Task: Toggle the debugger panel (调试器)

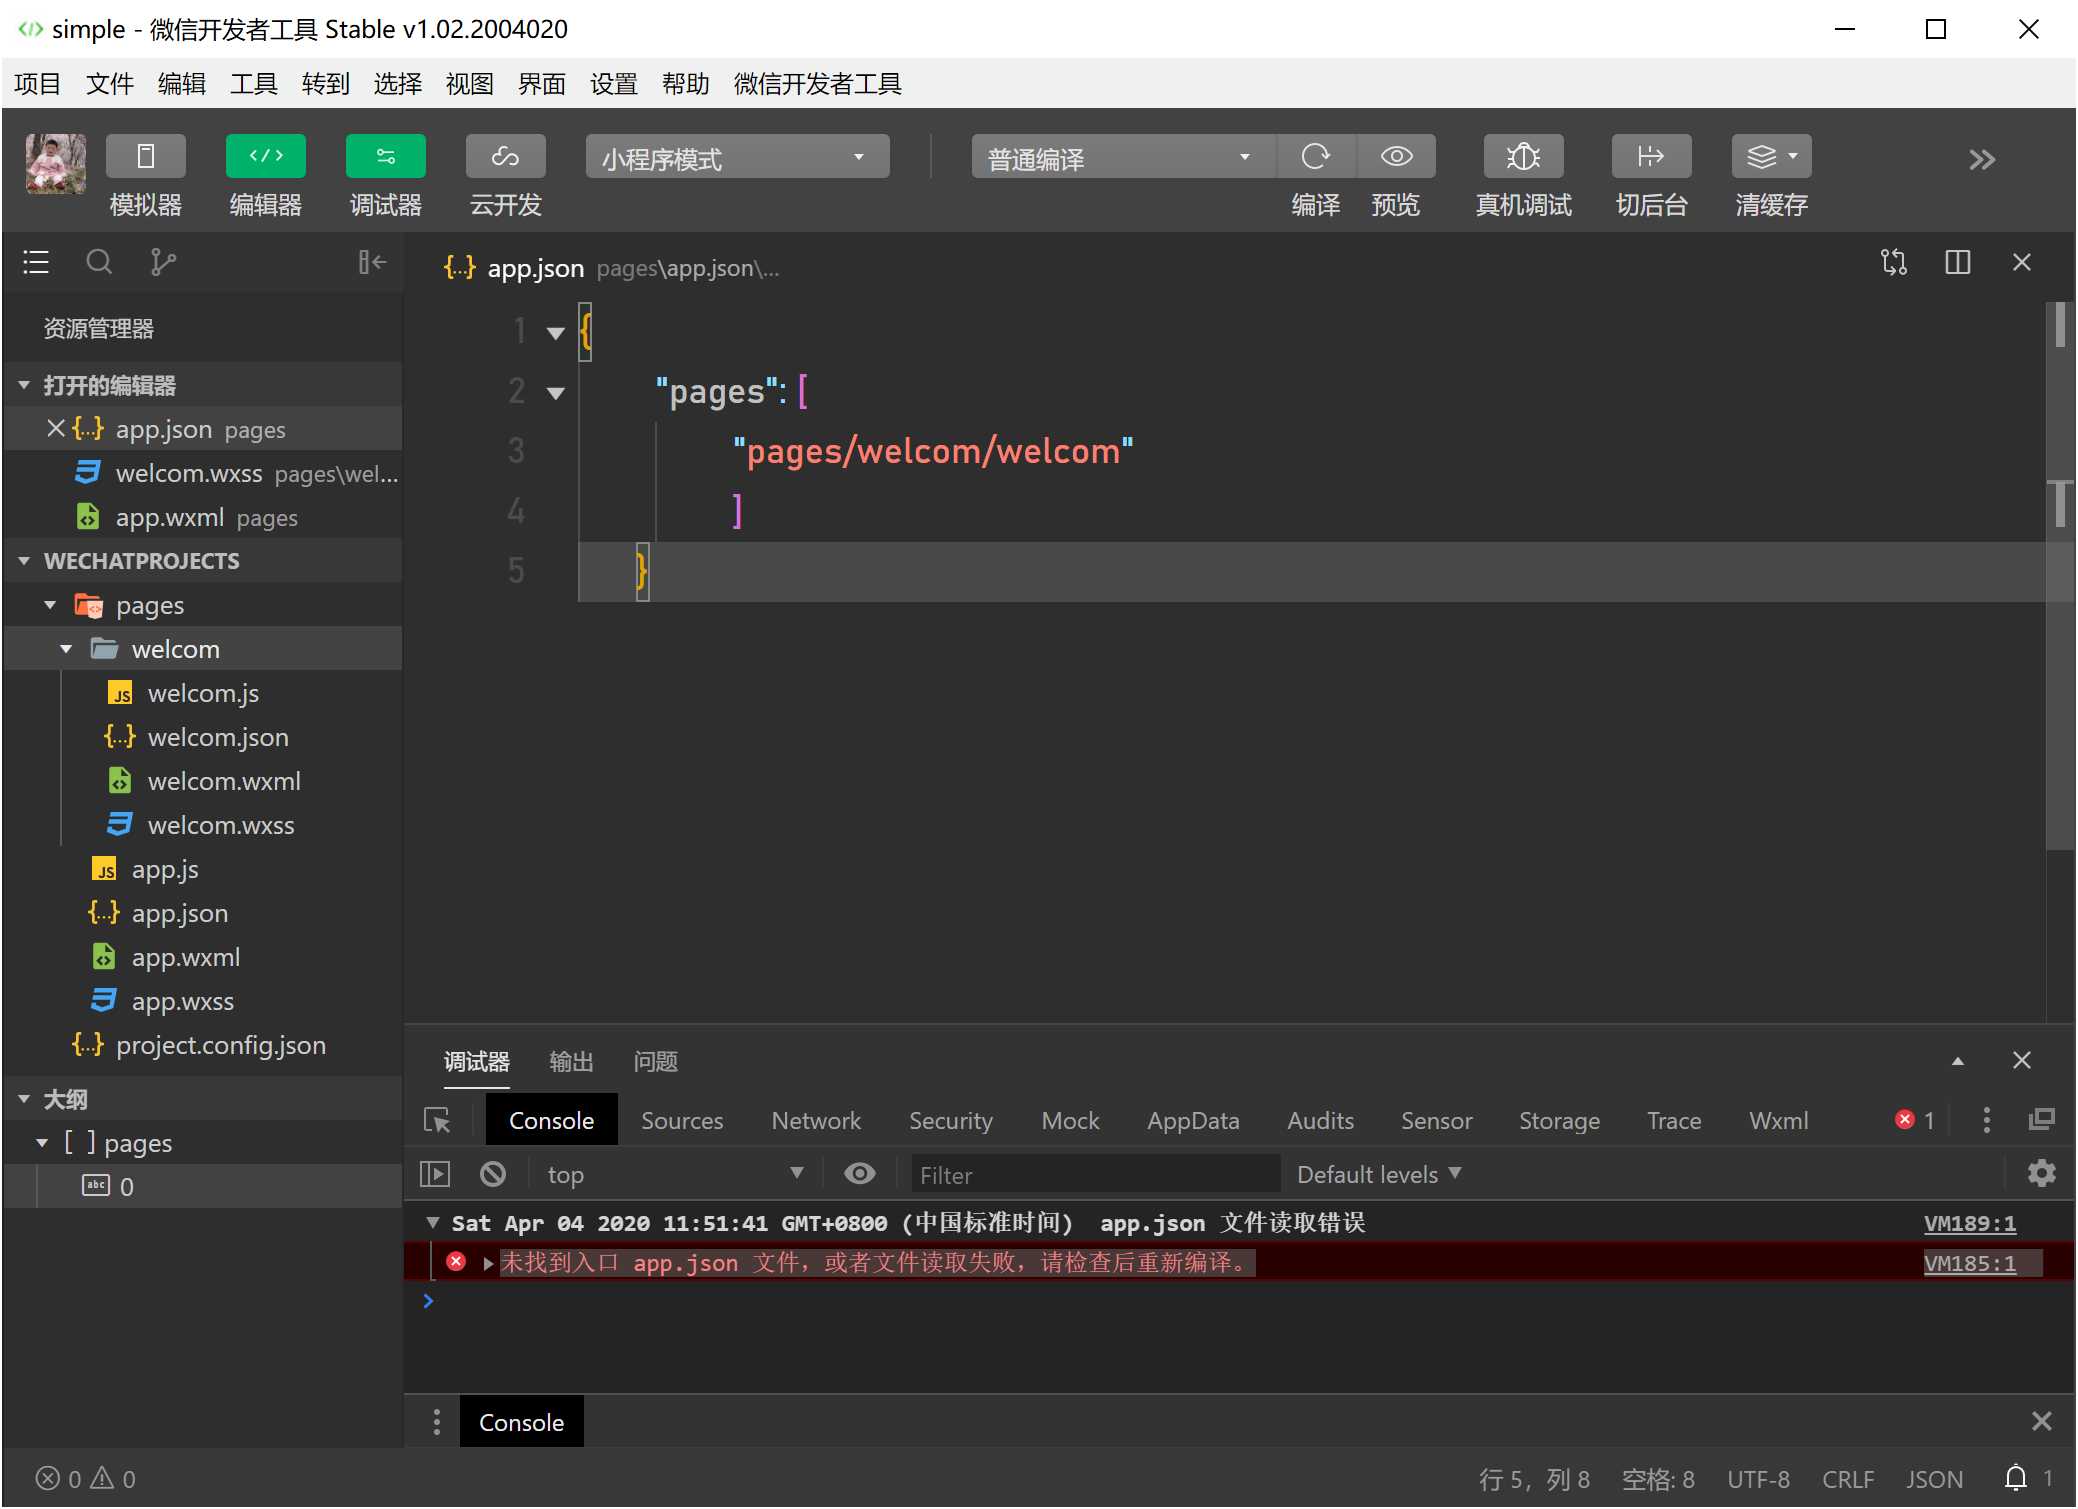Action: pos(386,157)
